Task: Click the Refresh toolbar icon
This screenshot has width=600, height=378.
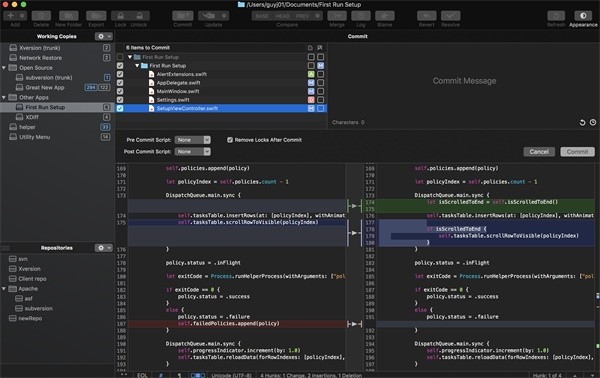Action: pyautogui.click(x=556, y=16)
